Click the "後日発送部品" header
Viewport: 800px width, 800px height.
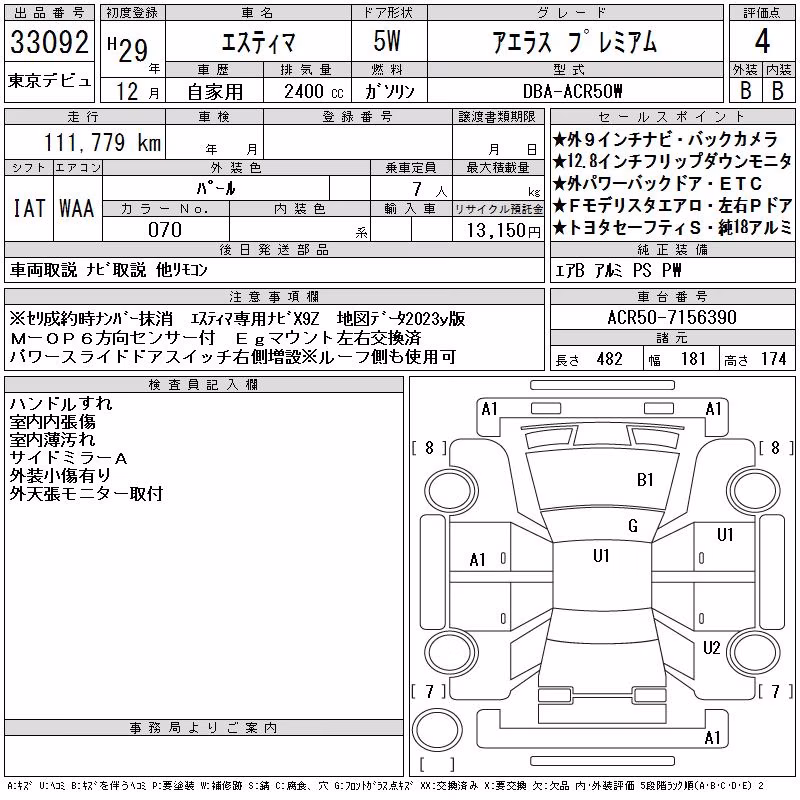[x=274, y=249]
